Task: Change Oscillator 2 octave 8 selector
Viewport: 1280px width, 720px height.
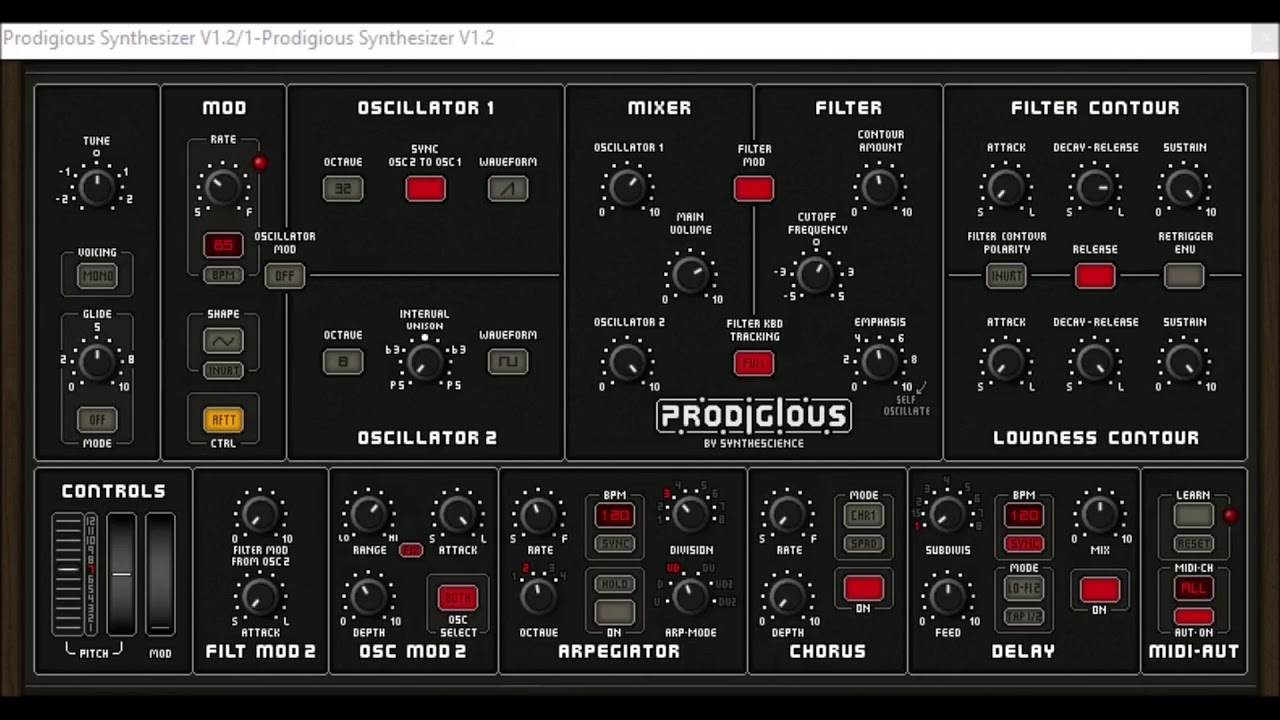Action: coord(343,361)
